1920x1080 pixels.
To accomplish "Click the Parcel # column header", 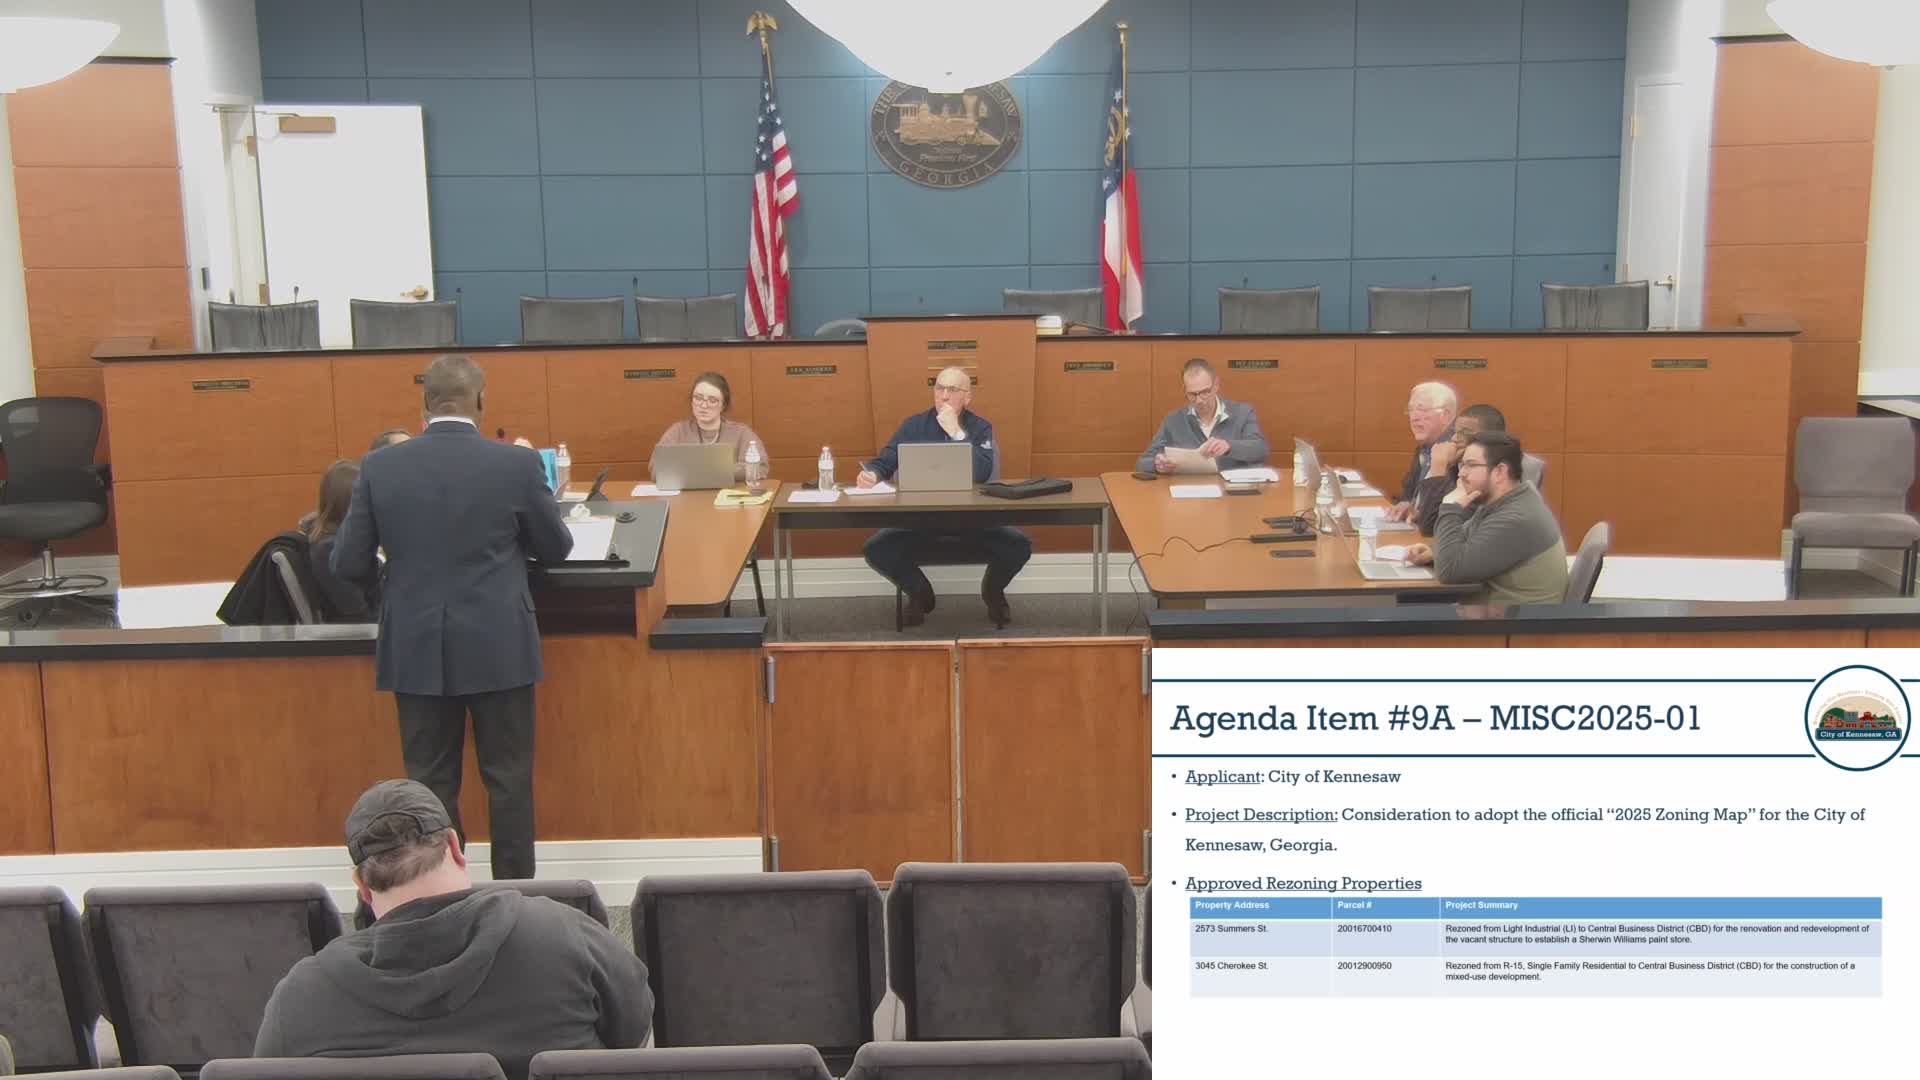I will point(1354,906).
